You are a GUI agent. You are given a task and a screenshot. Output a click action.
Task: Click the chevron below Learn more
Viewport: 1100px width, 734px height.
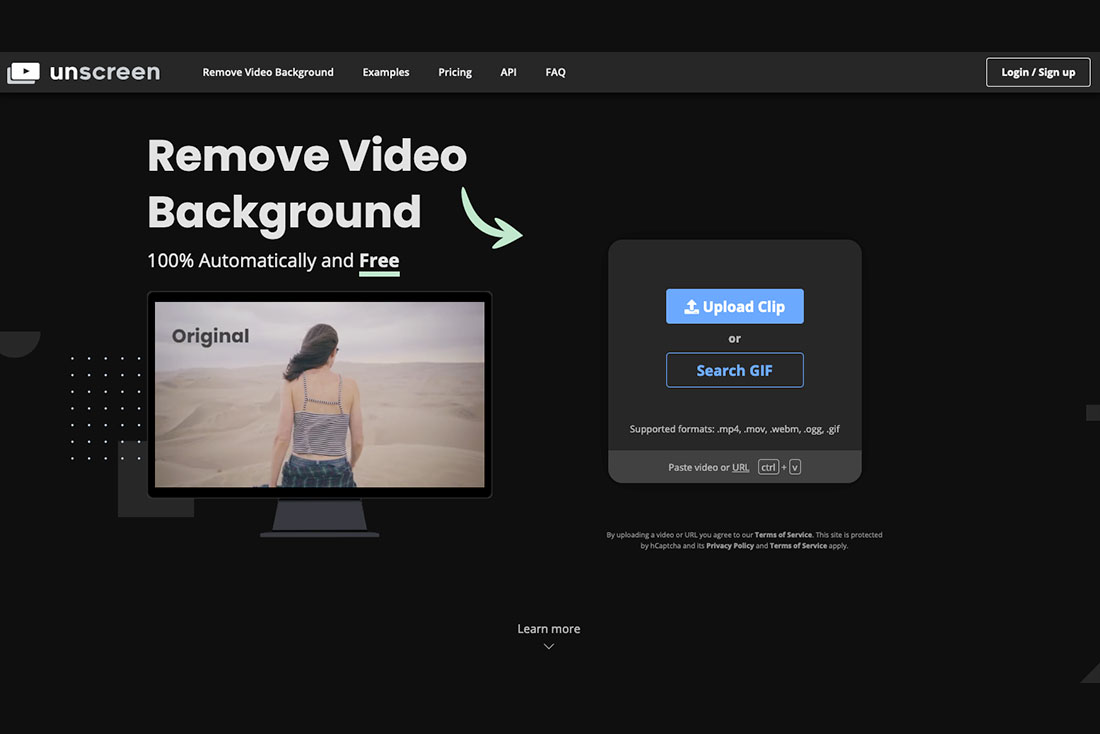(549, 646)
